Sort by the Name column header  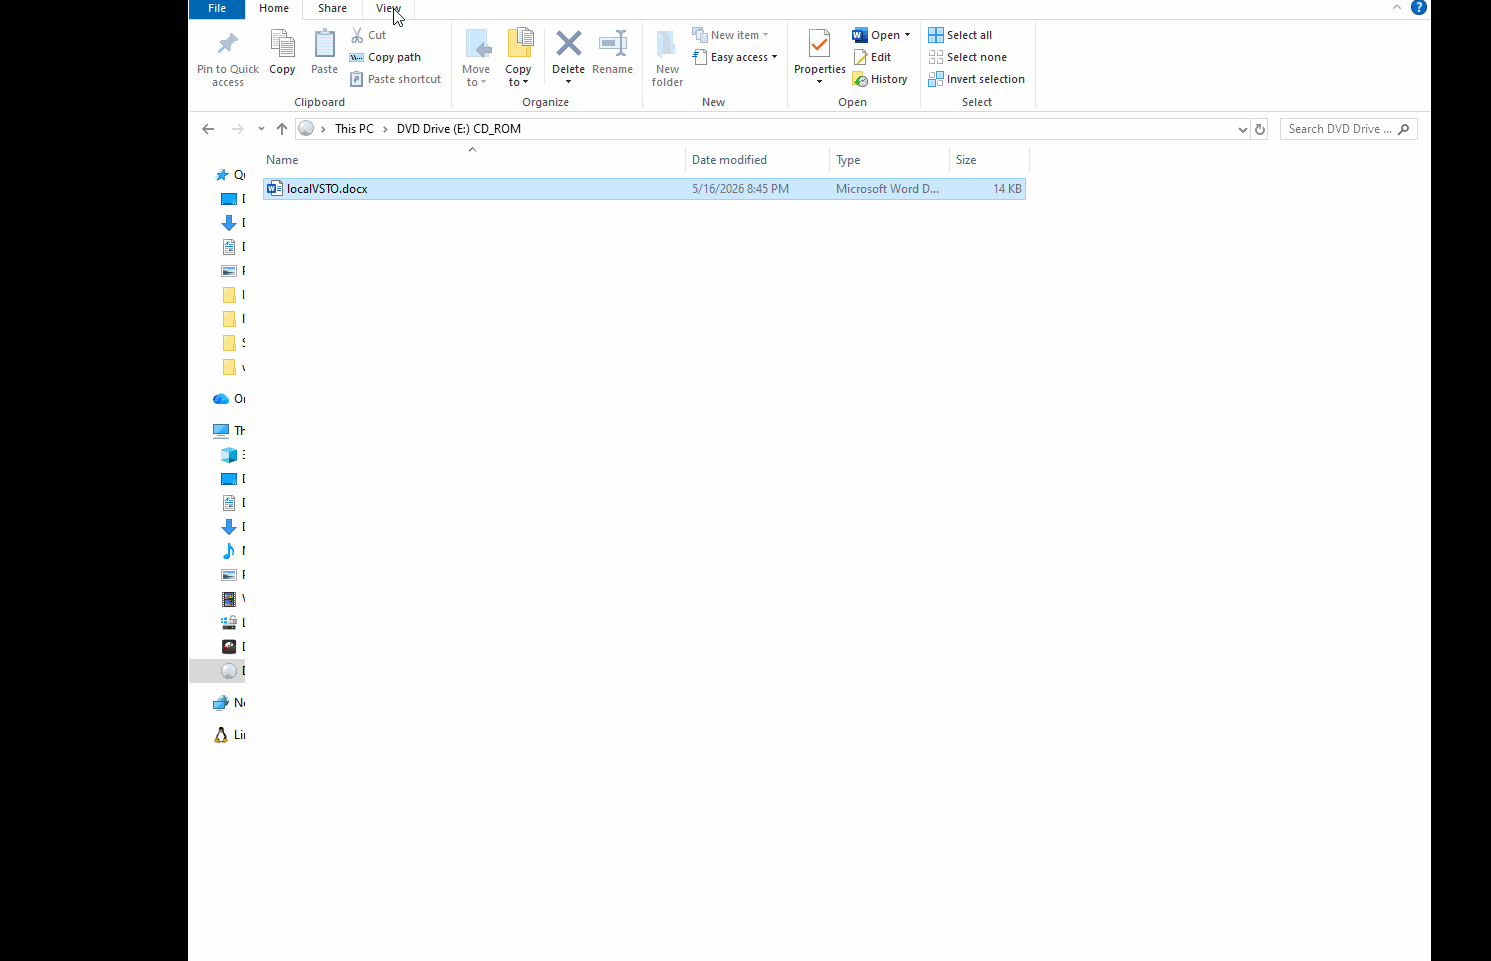pyautogui.click(x=473, y=160)
